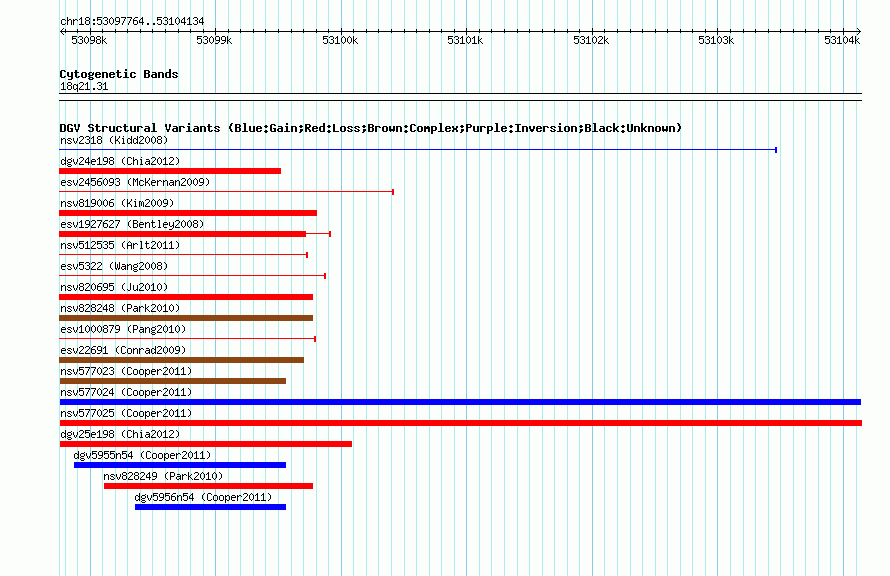Click the nsv819006 red loss bar
The width and height of the screenshot is (890, 576).
click(x=188, y=213)
